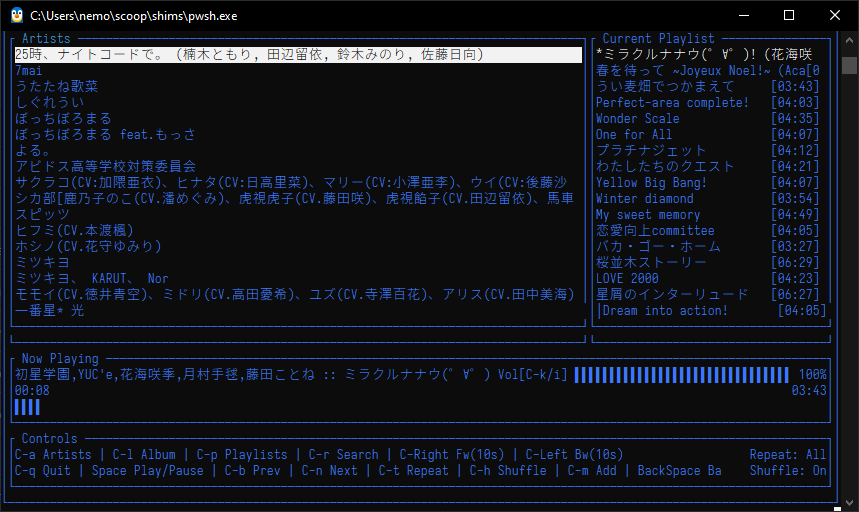
Task: Select artist スピッツ
Action: click(x=42, y=215)
